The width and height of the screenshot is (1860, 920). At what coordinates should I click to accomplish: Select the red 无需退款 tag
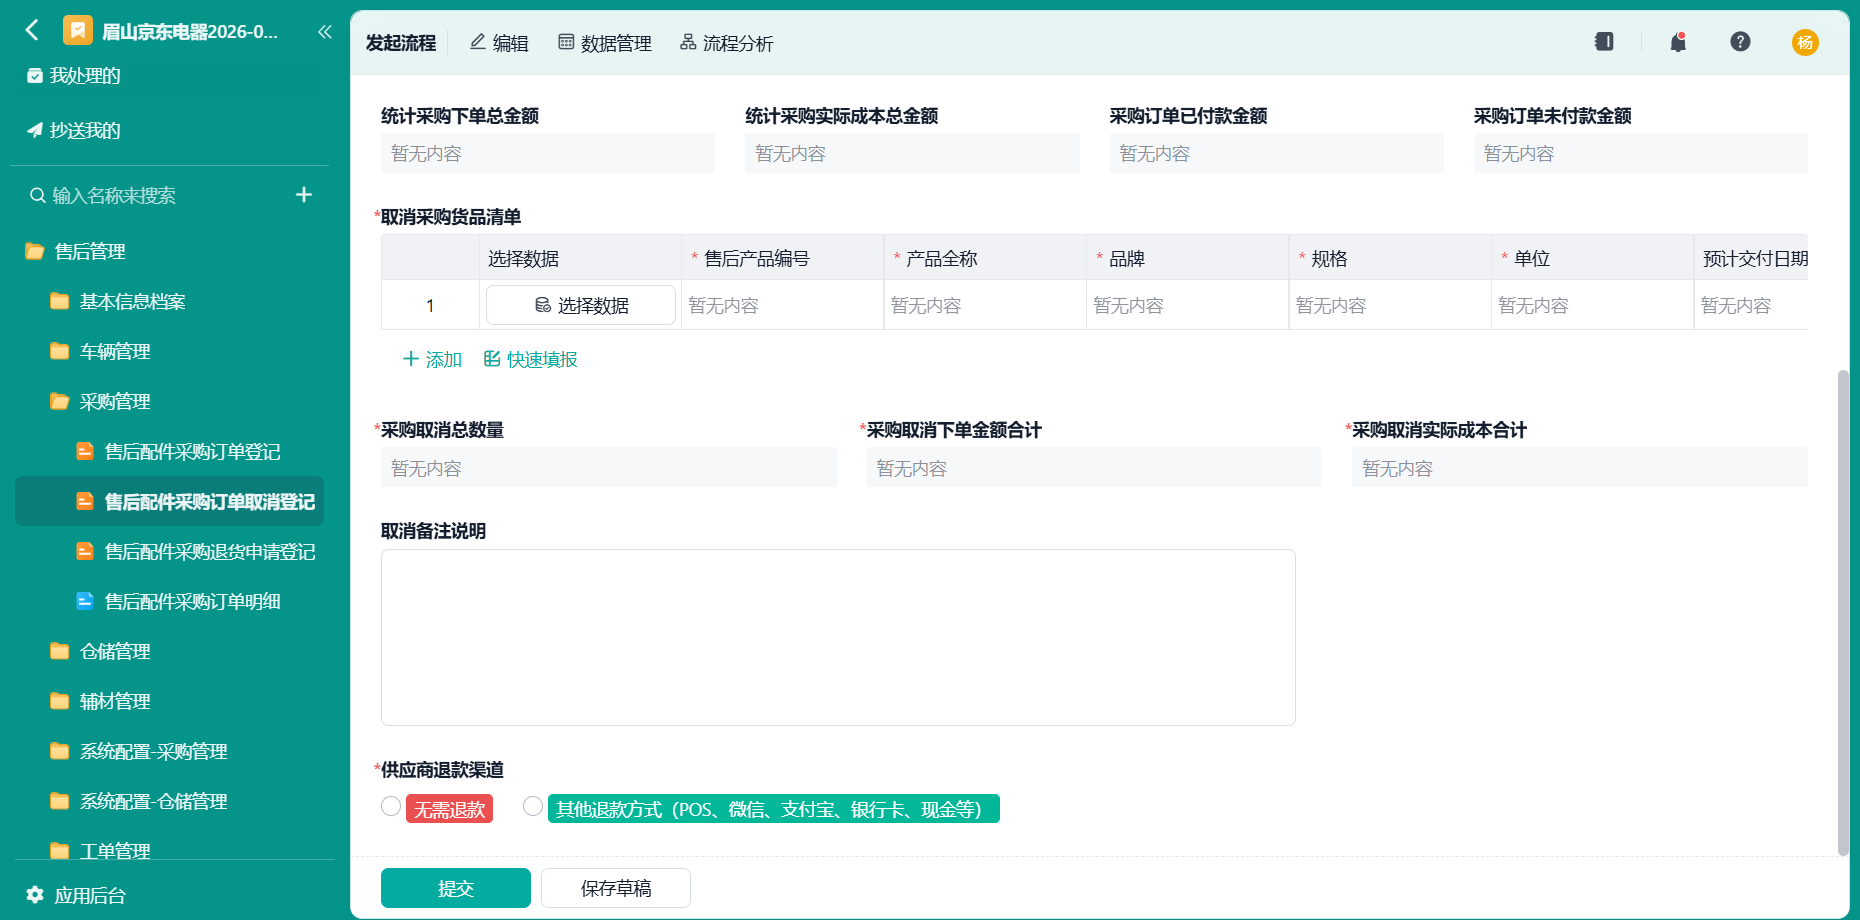tap(450, 809)
